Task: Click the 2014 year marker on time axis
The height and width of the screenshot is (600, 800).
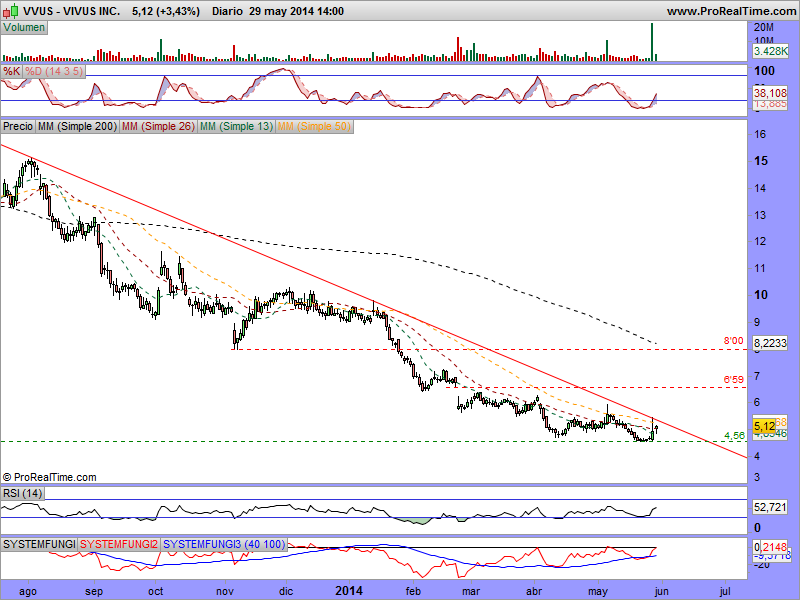Action: tap(349, 591)
